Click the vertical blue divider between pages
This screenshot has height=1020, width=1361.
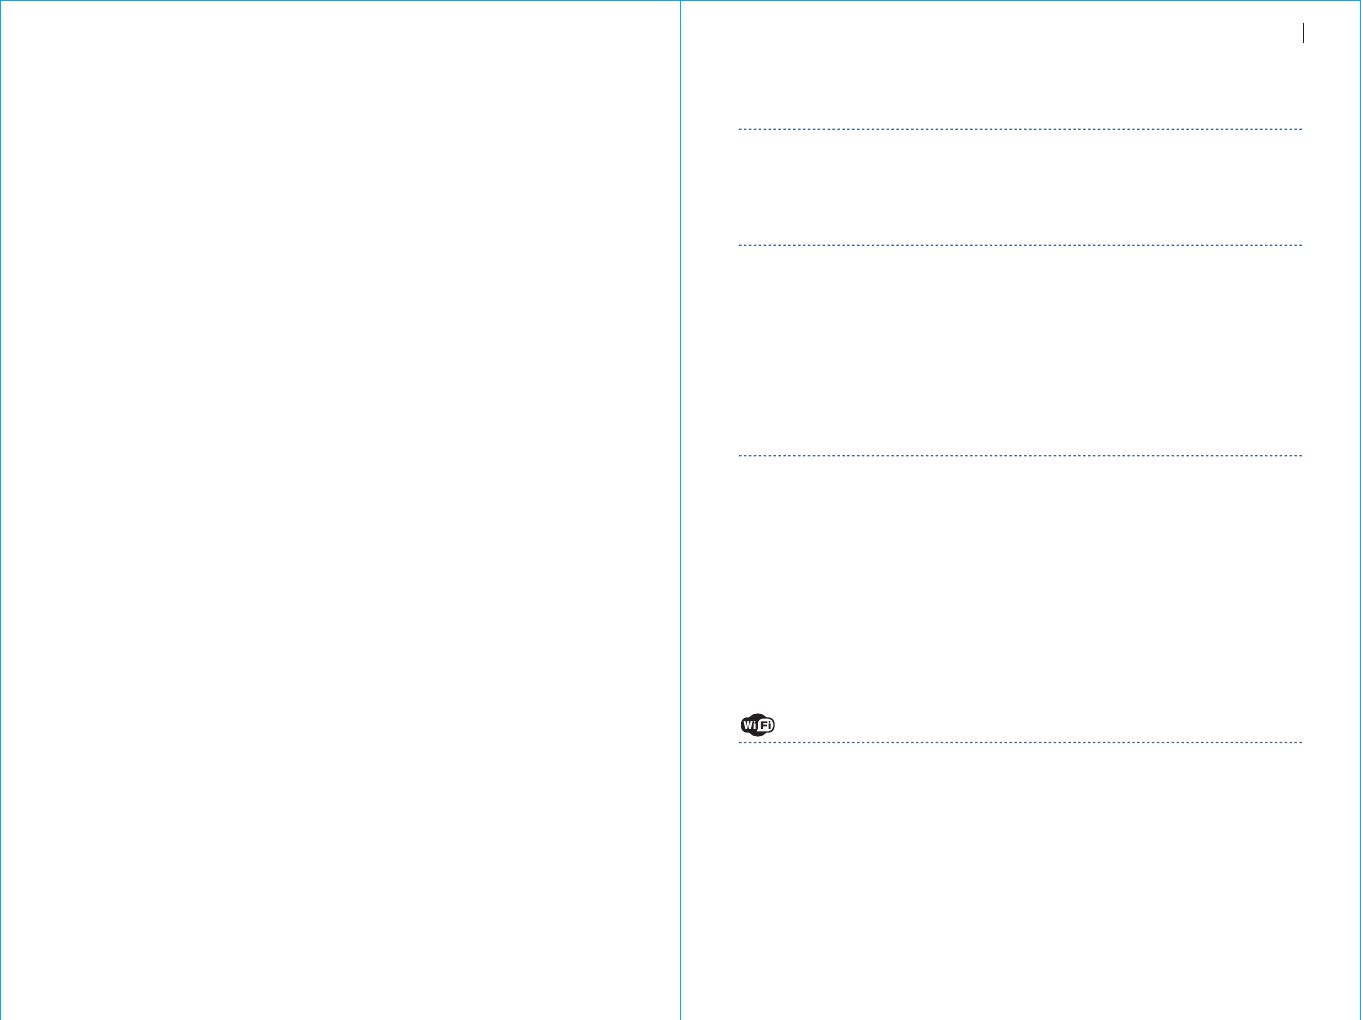pos(680,510)
